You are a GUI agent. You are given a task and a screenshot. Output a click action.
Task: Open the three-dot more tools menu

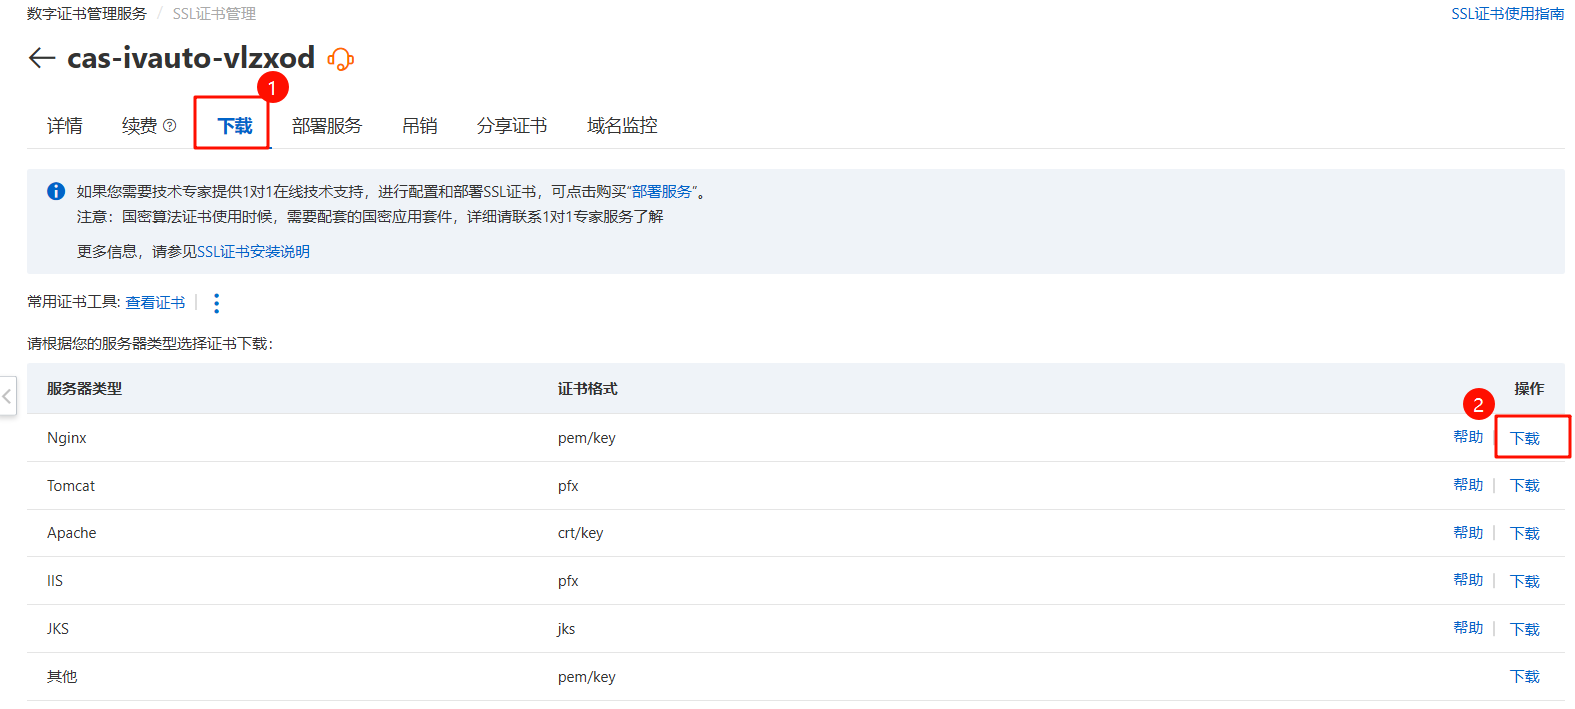pyautogui.click(x=216, y=303)
